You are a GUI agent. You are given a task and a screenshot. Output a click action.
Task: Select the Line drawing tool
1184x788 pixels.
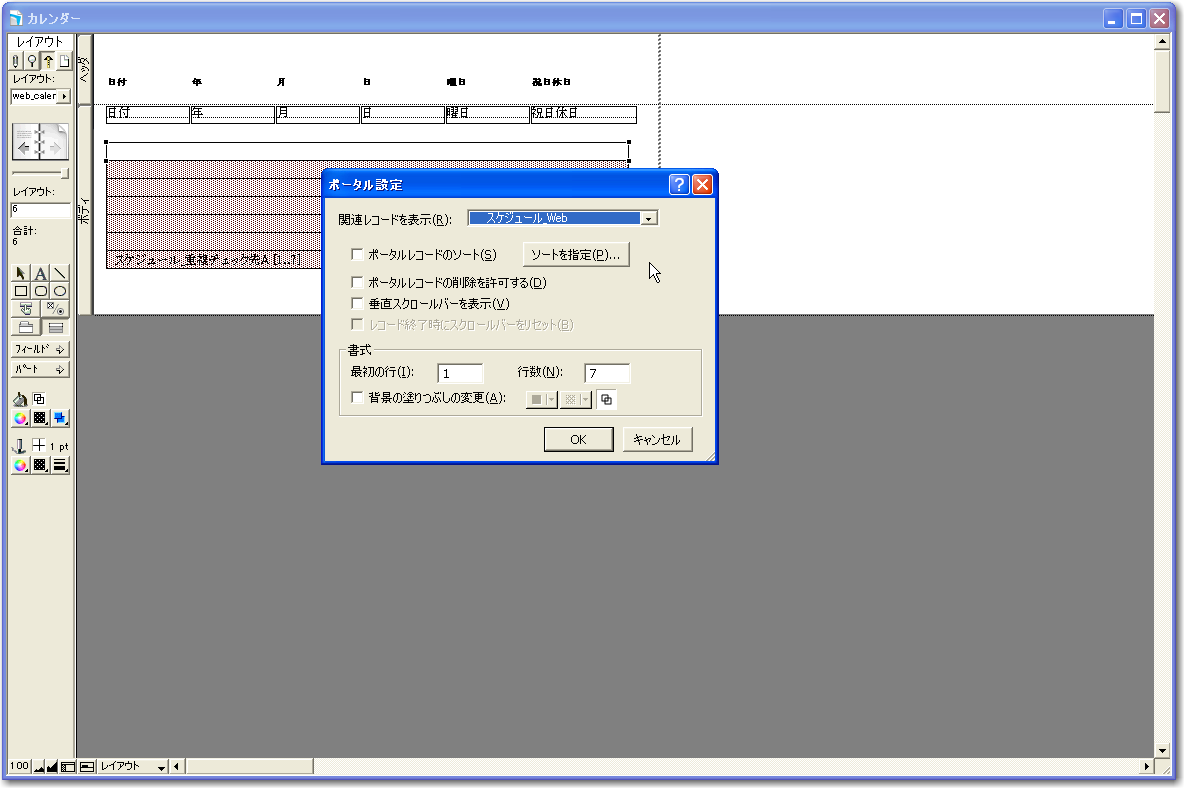click(59, 274)
